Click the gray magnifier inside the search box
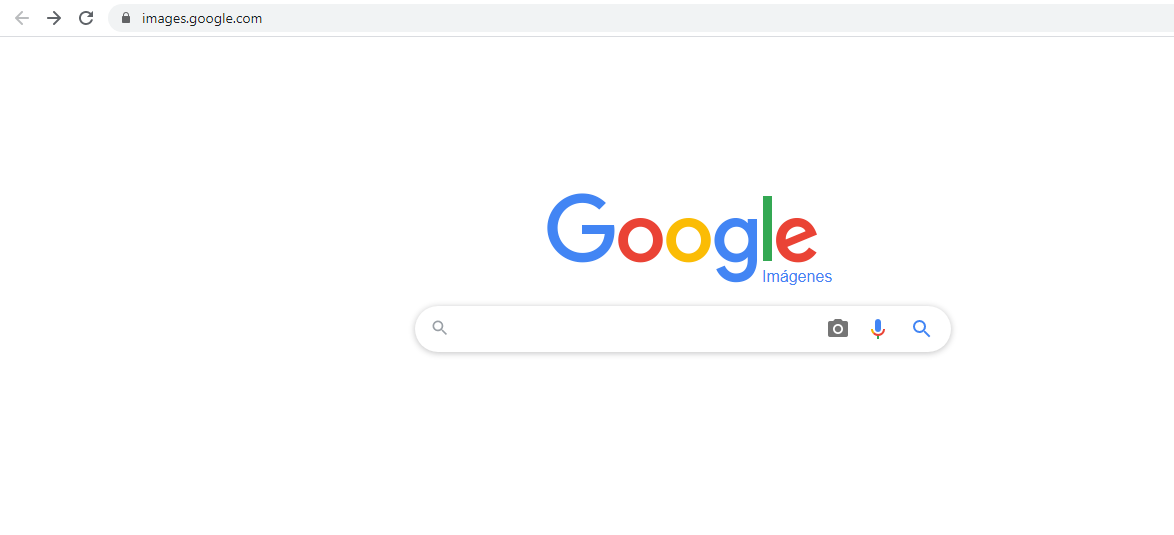Image resolution: width=1174 pixels, height=535 pixels. (x=440, y=328)
